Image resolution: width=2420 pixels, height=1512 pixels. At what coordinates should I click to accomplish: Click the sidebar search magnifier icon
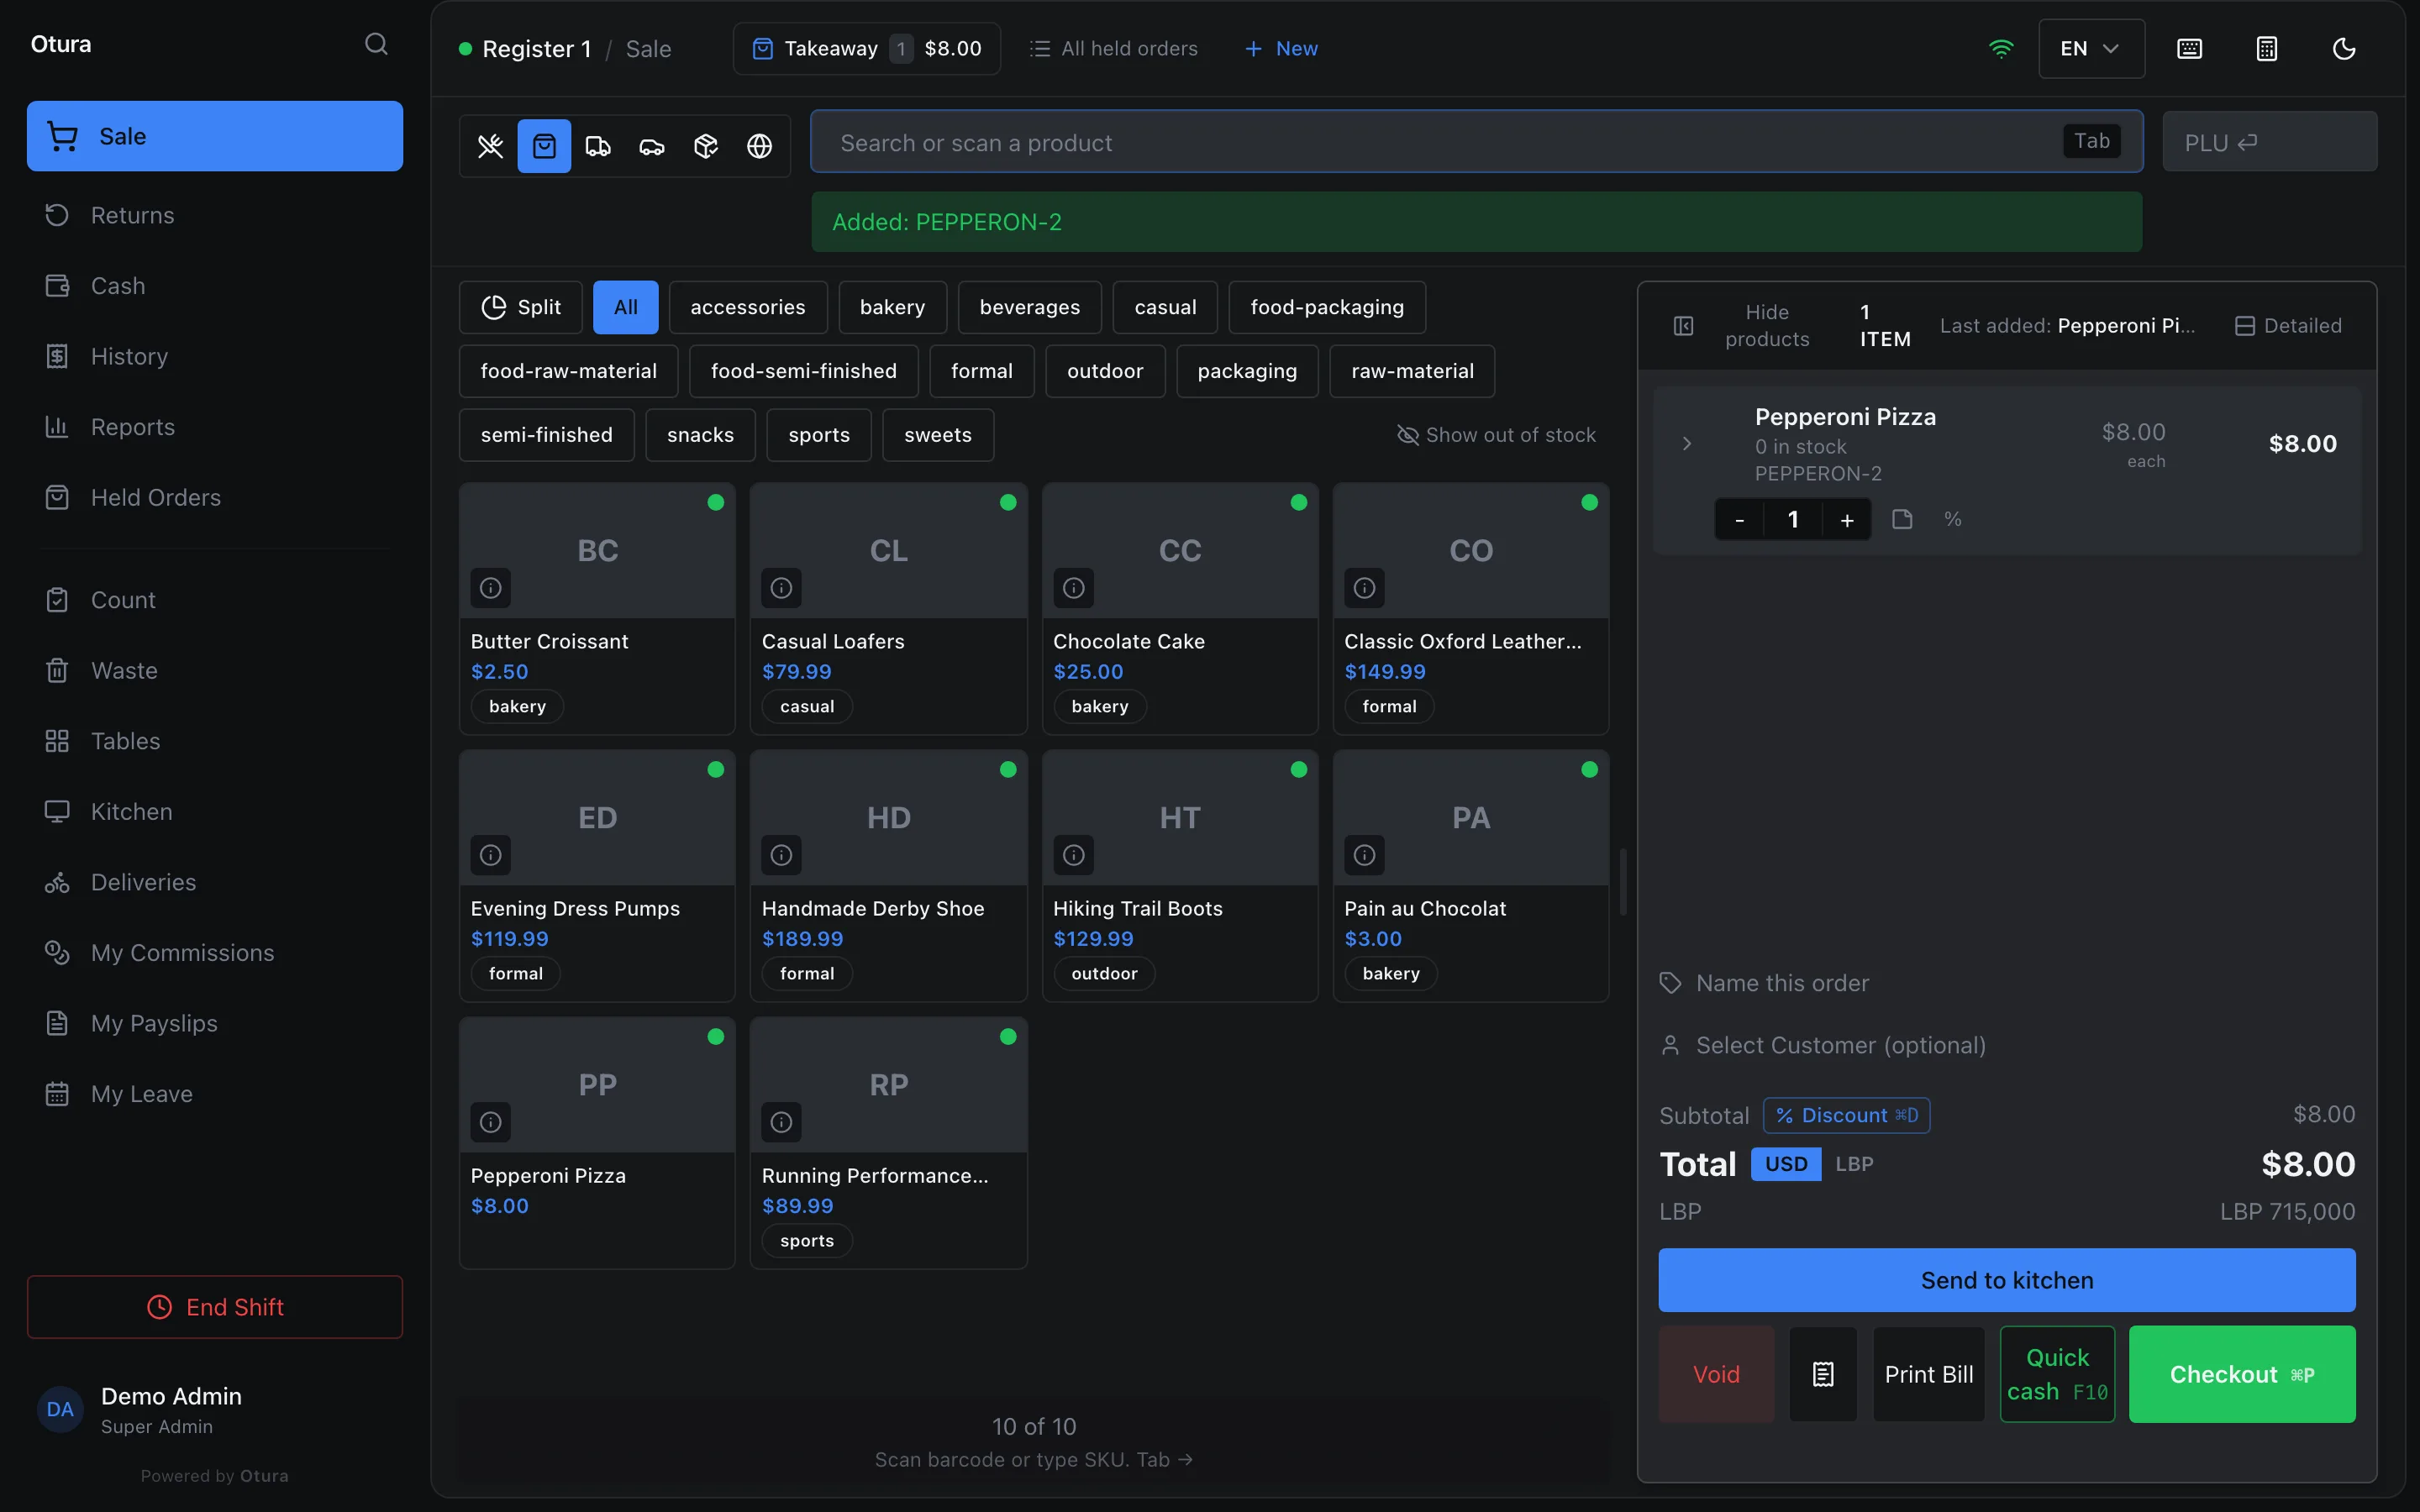(x=376, y=44)
